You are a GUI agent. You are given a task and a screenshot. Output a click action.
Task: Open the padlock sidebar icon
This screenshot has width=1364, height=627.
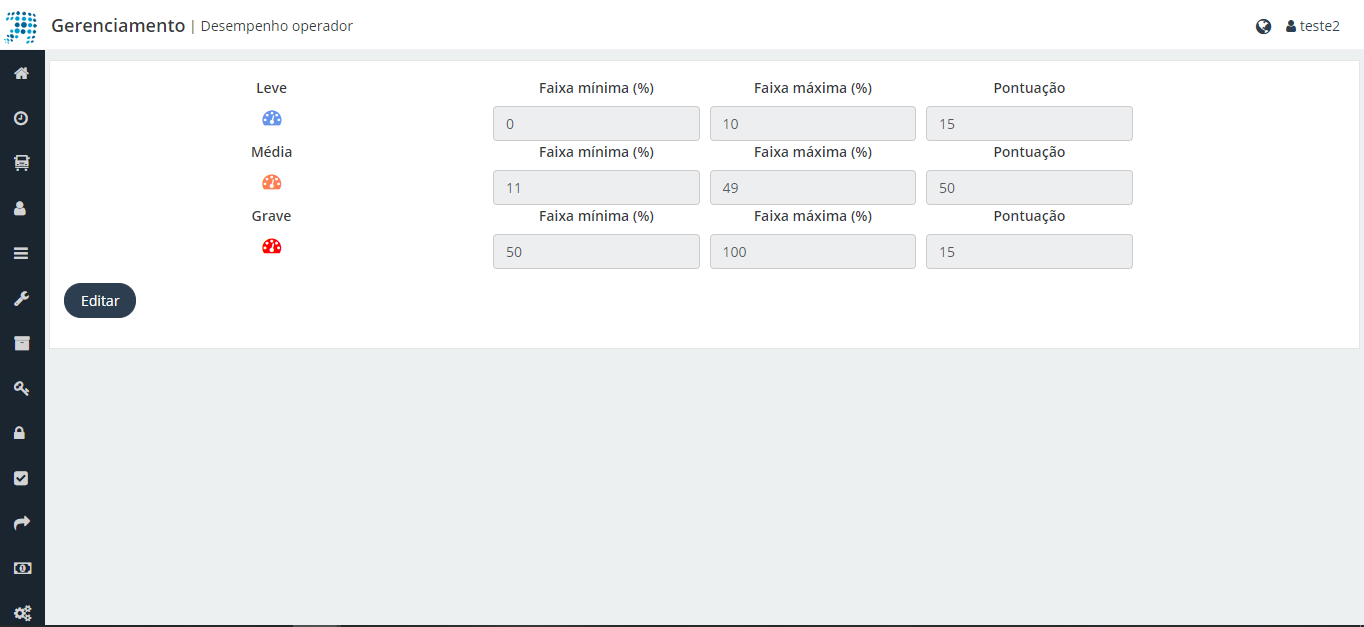[21, 433]
